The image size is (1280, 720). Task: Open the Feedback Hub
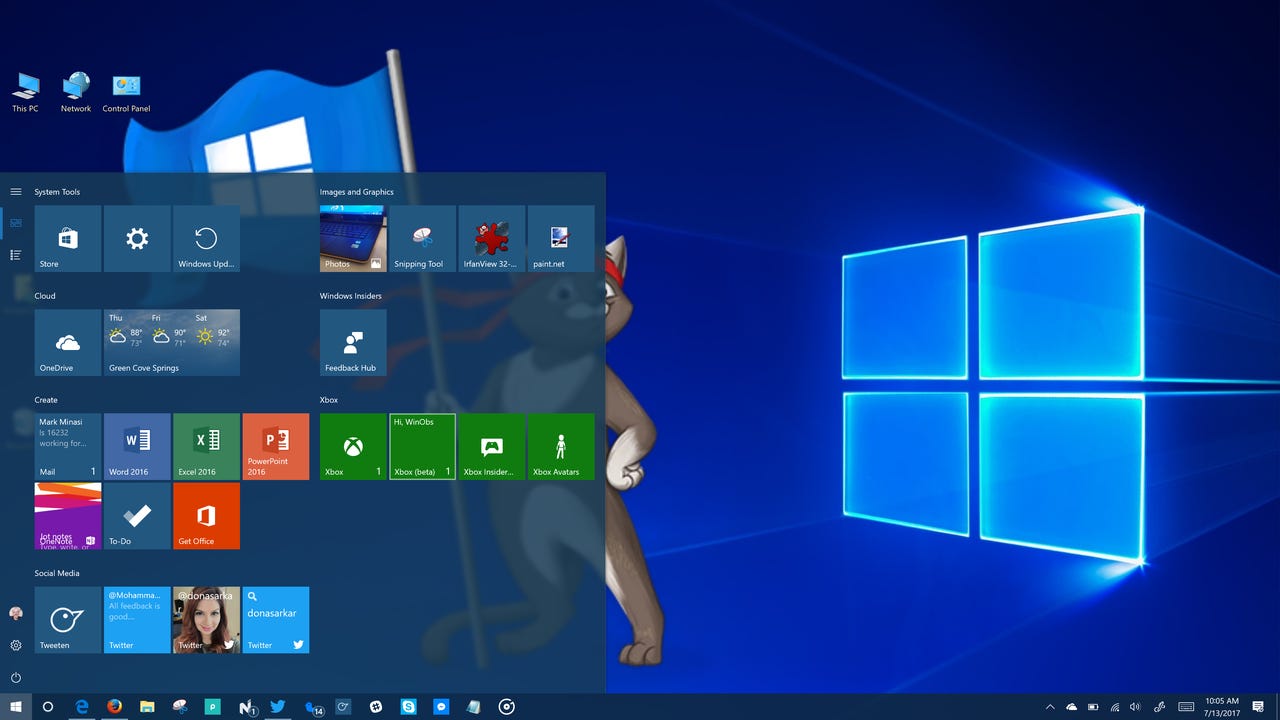(x=352, y=342)
